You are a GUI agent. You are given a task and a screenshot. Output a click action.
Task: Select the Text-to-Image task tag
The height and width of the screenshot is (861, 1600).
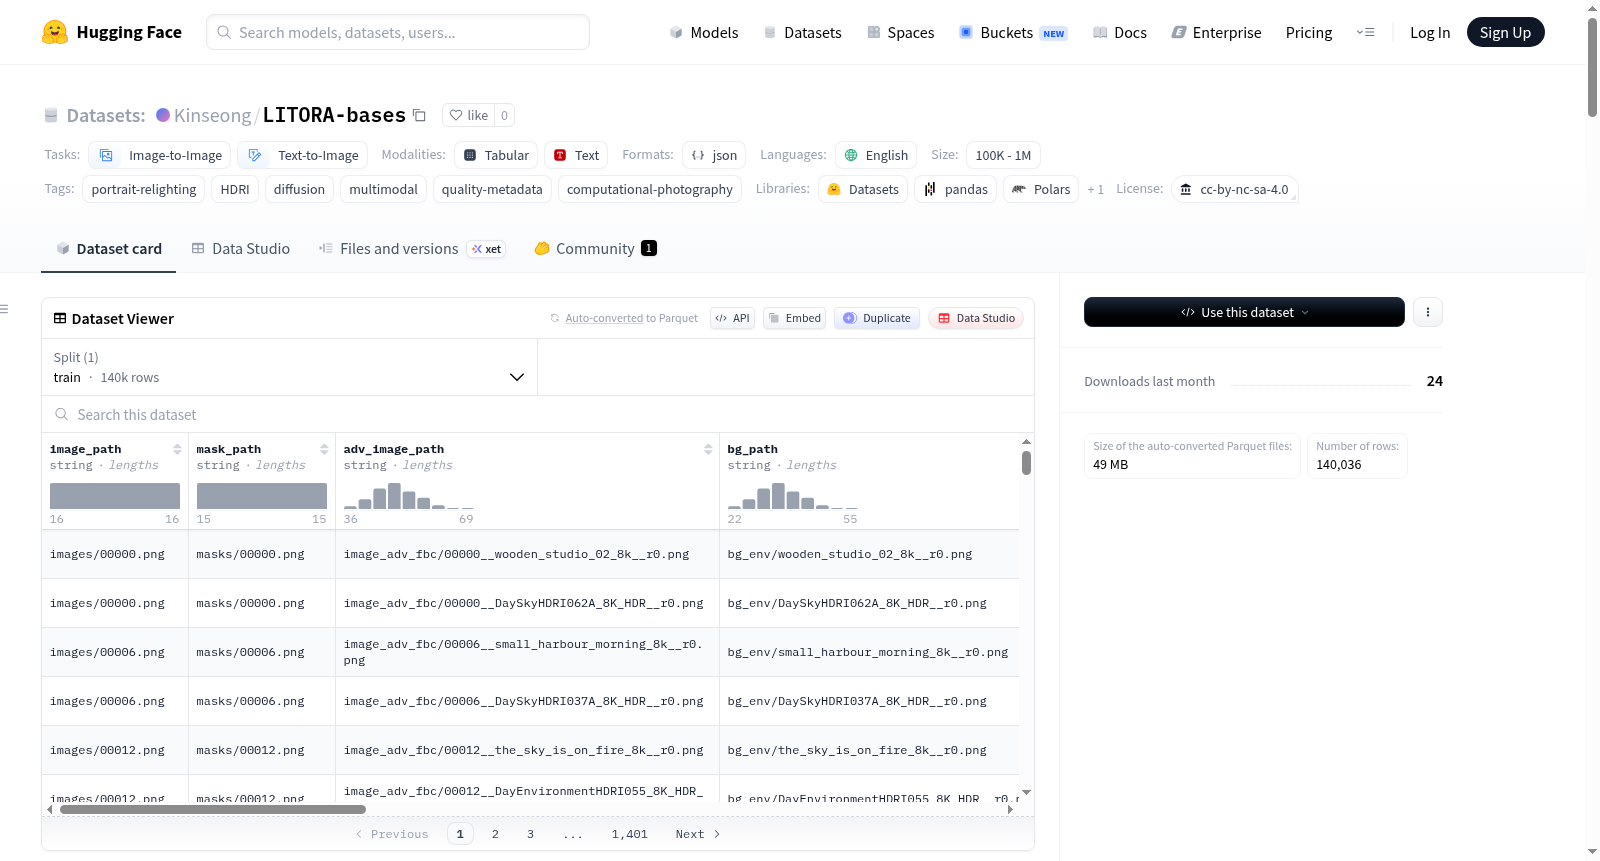(x=303, y=155)
